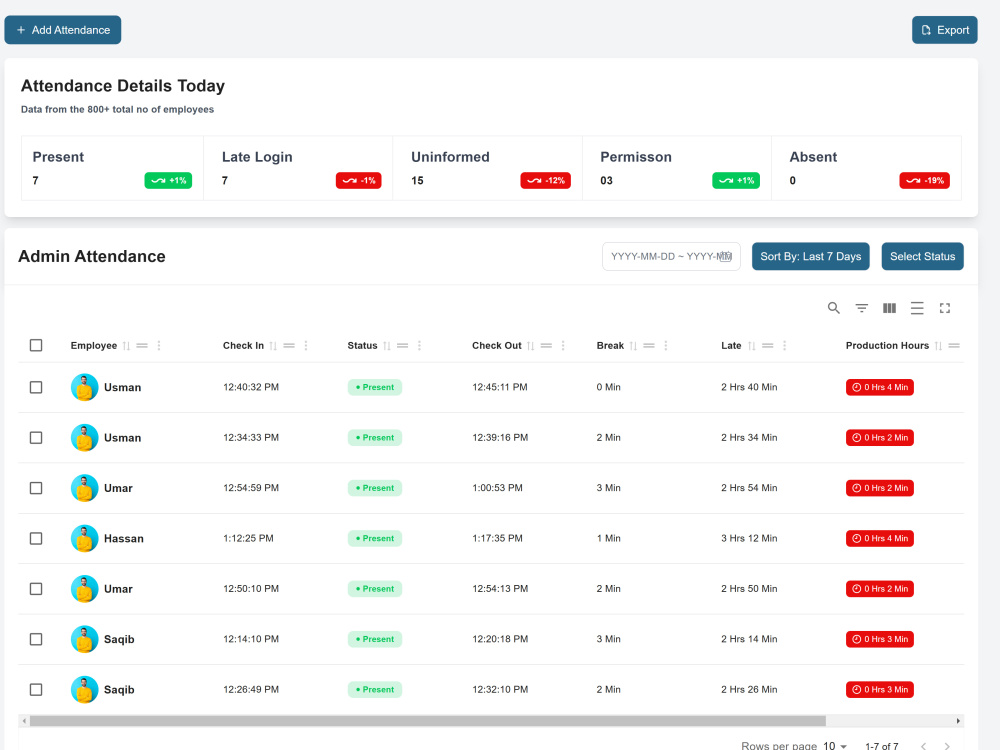The image size is (1000, 750).
Task: Grab Late column drag handle
Action: [x=768, y=346]
